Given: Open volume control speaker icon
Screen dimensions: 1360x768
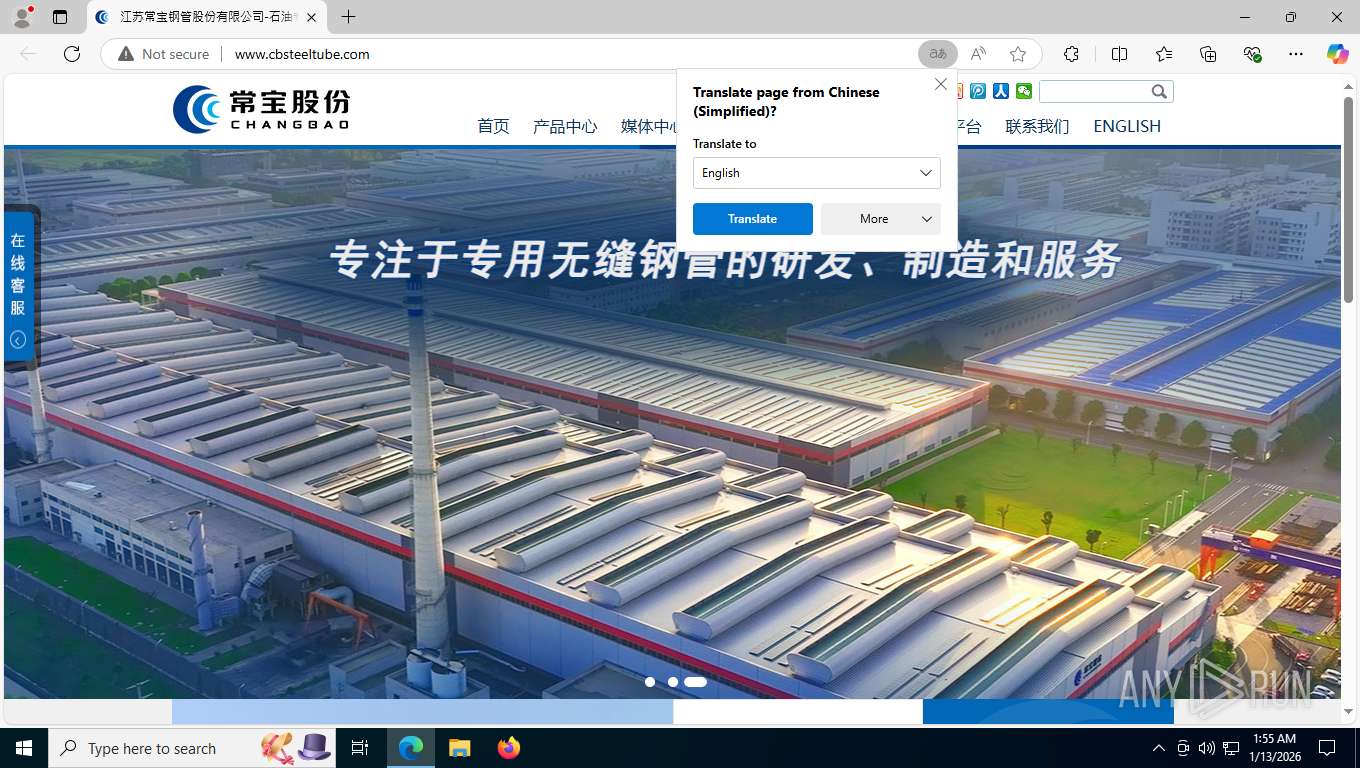Looking at the screenshot, I should pos(1206,748).
